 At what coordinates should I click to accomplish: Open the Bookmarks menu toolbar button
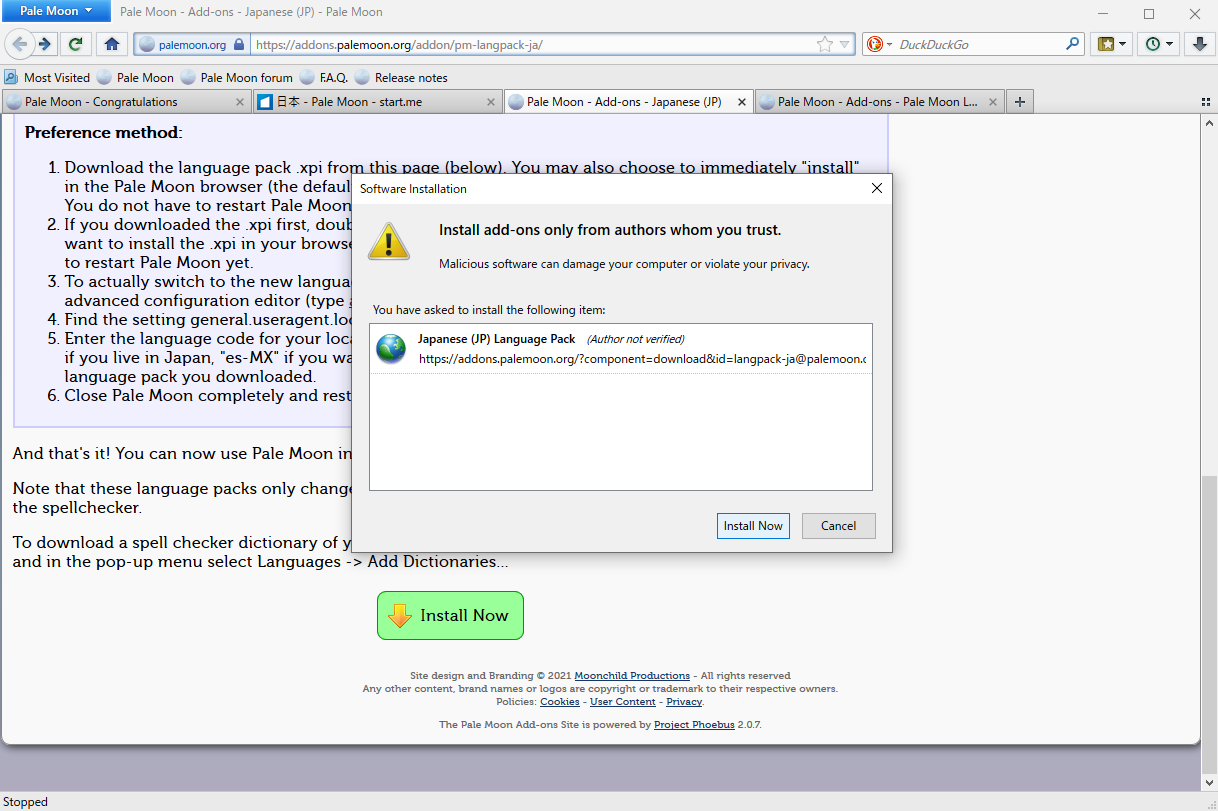click(1112, 44)
